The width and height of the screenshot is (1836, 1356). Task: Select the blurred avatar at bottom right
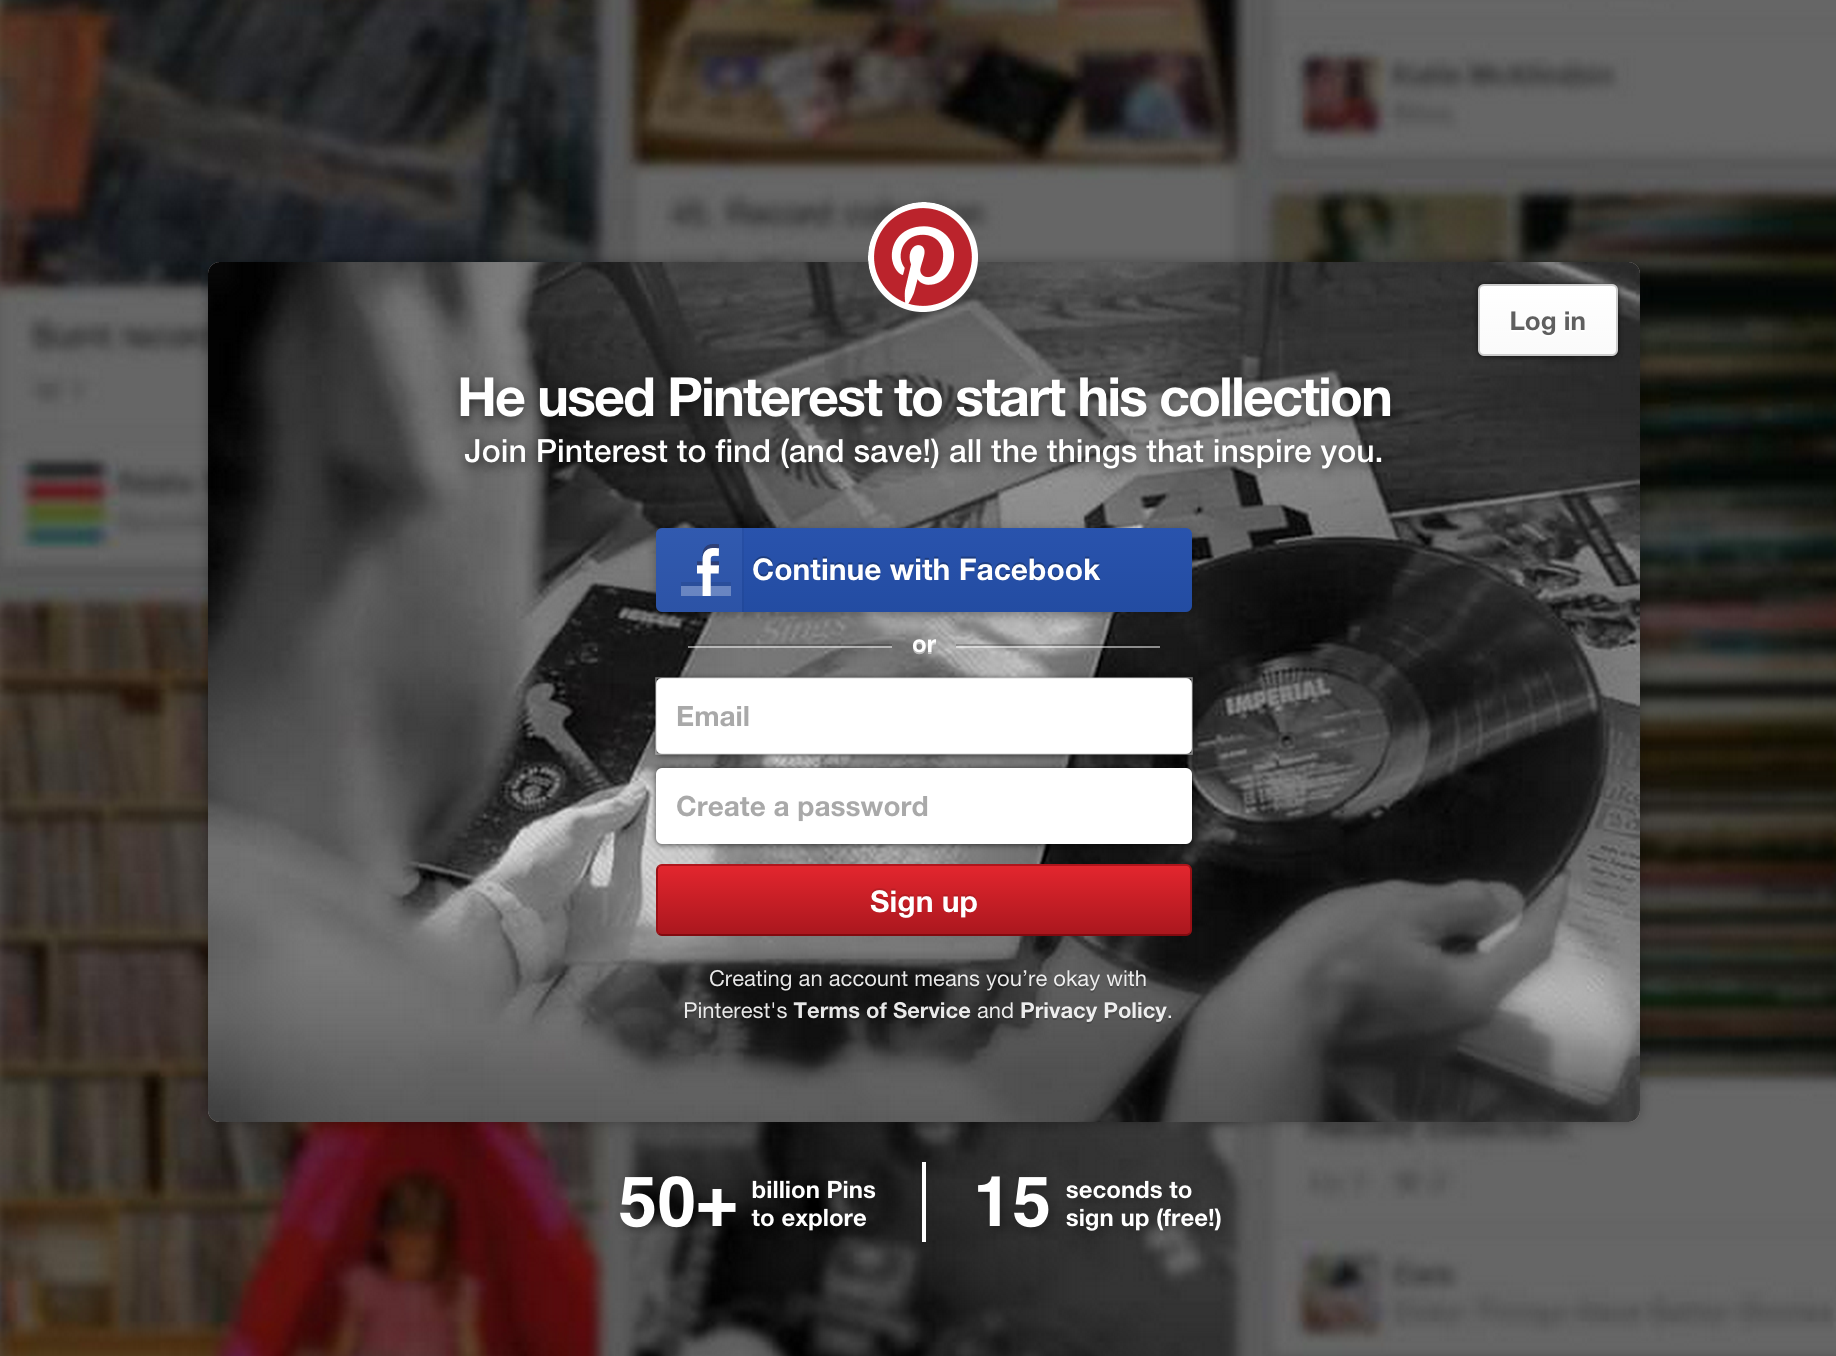[x=1342, y=1293]
